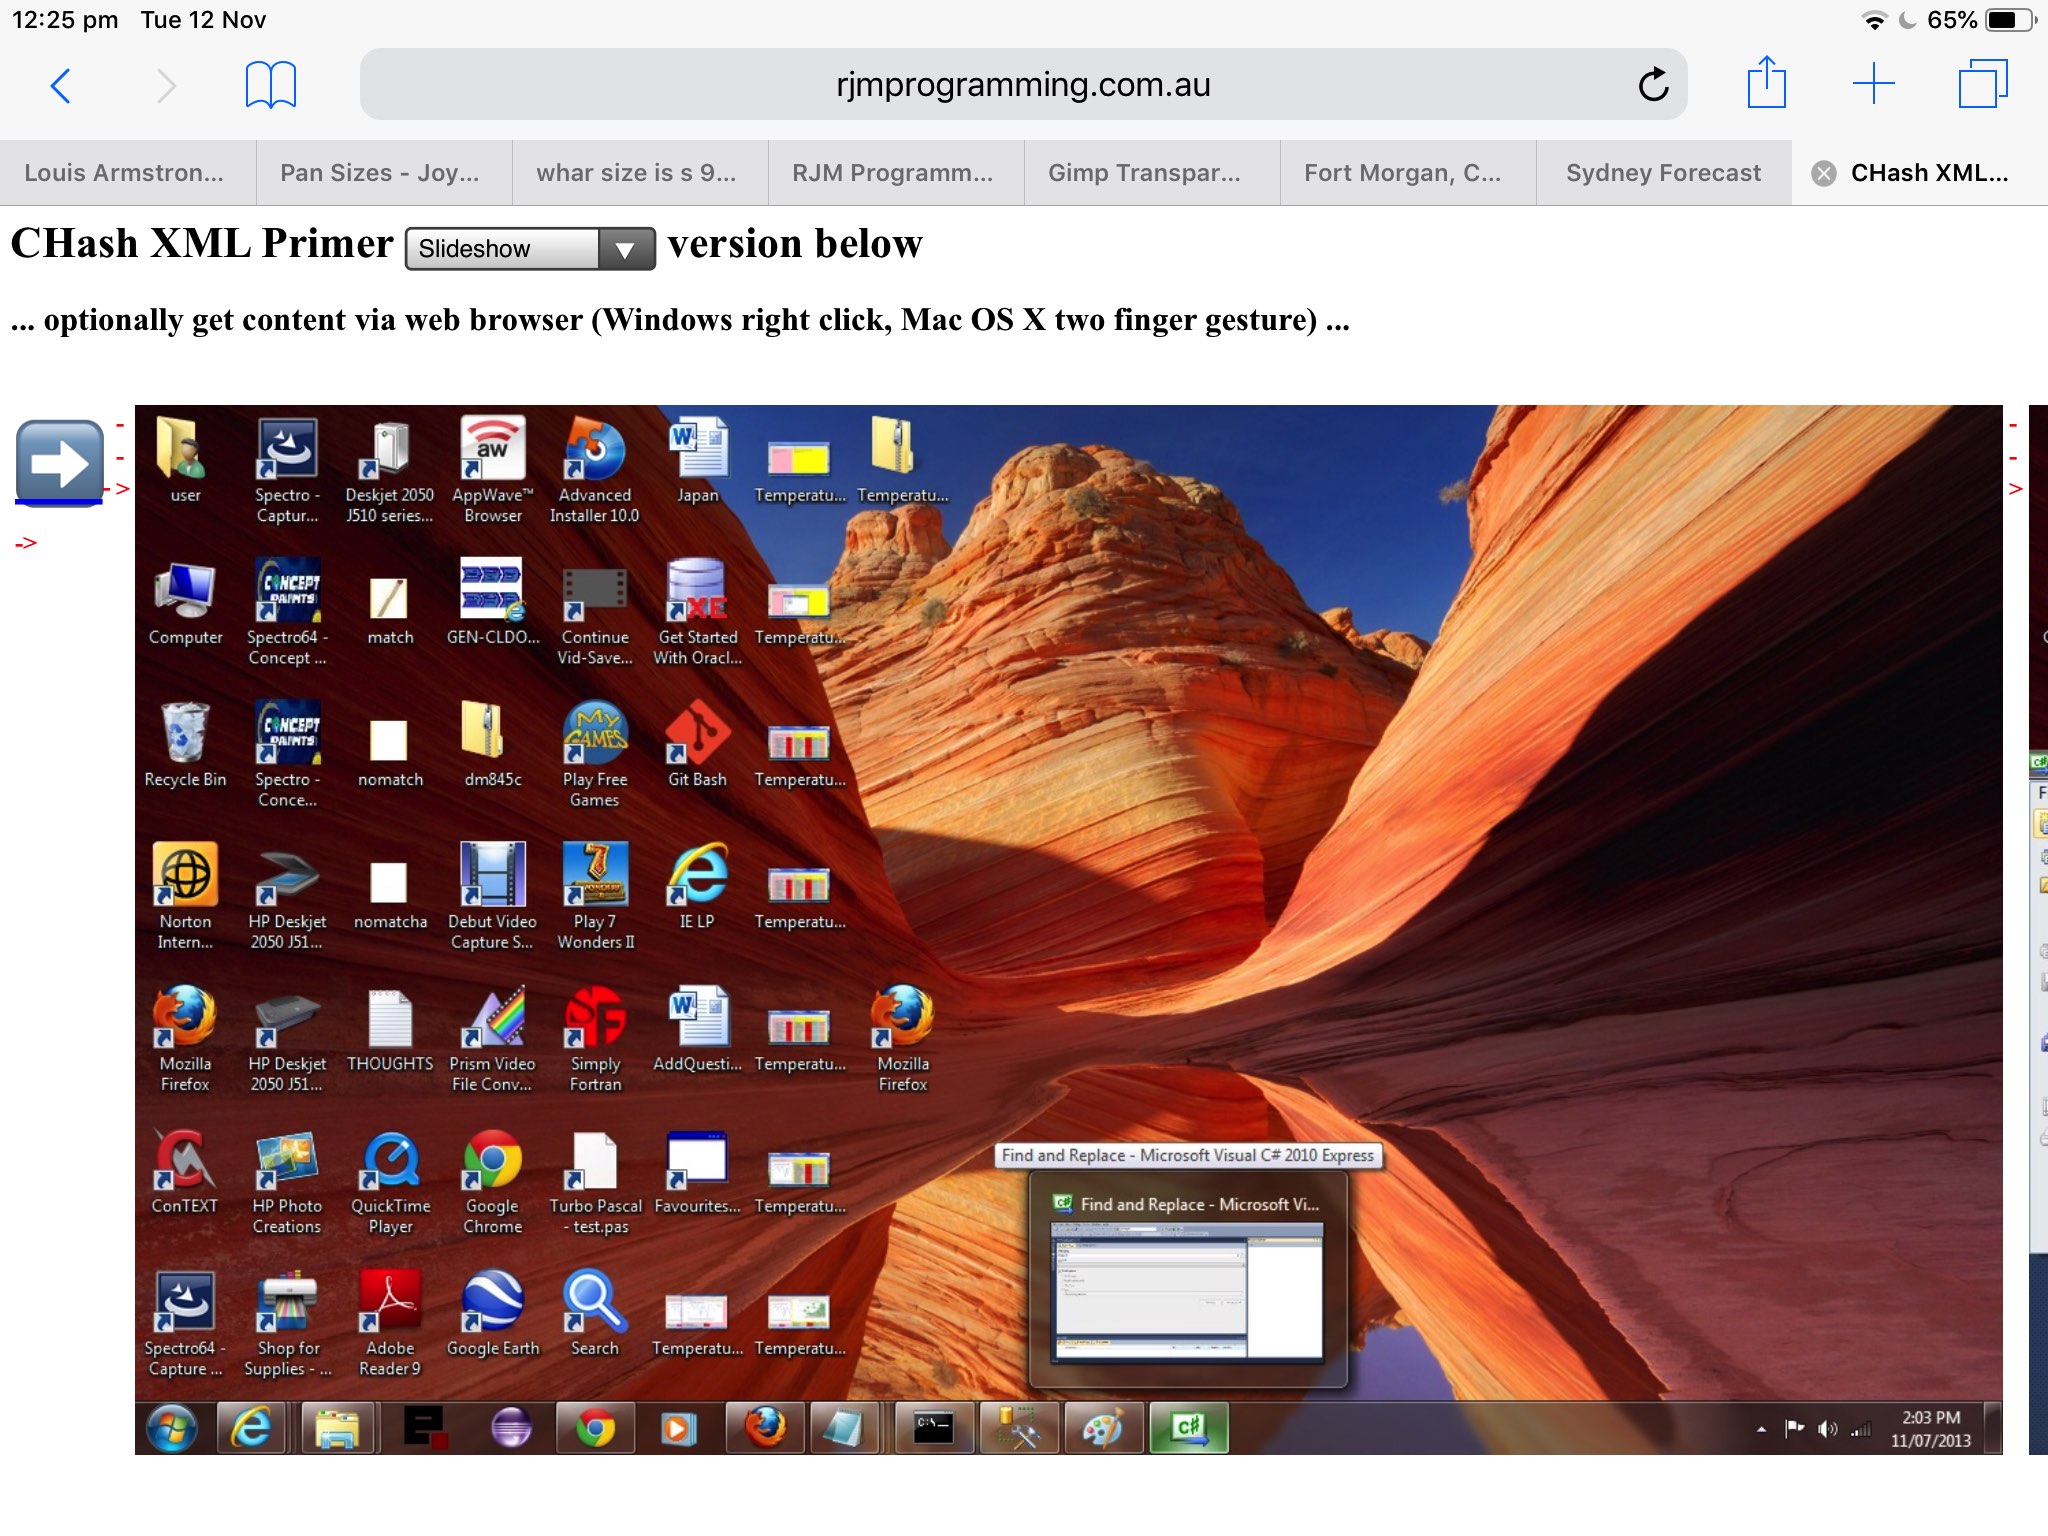Select the Deskjet 2050 J510 series icon
Viewport: 2048px width, 1536px height.
pos(390,471)
